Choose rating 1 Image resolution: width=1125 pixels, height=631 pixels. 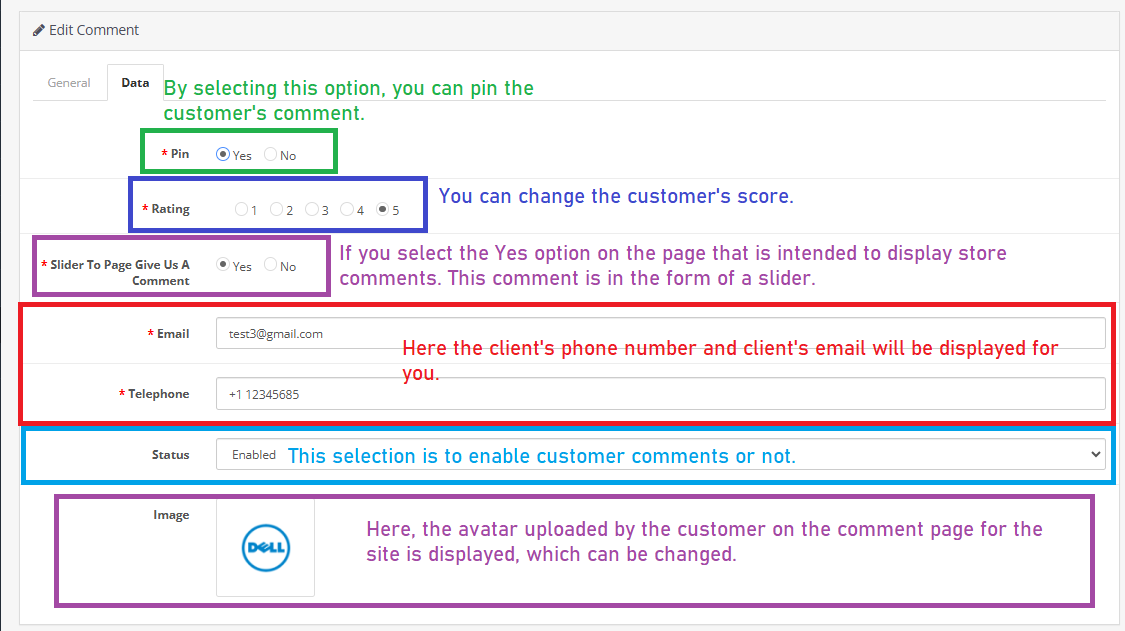tap(241, 210)
